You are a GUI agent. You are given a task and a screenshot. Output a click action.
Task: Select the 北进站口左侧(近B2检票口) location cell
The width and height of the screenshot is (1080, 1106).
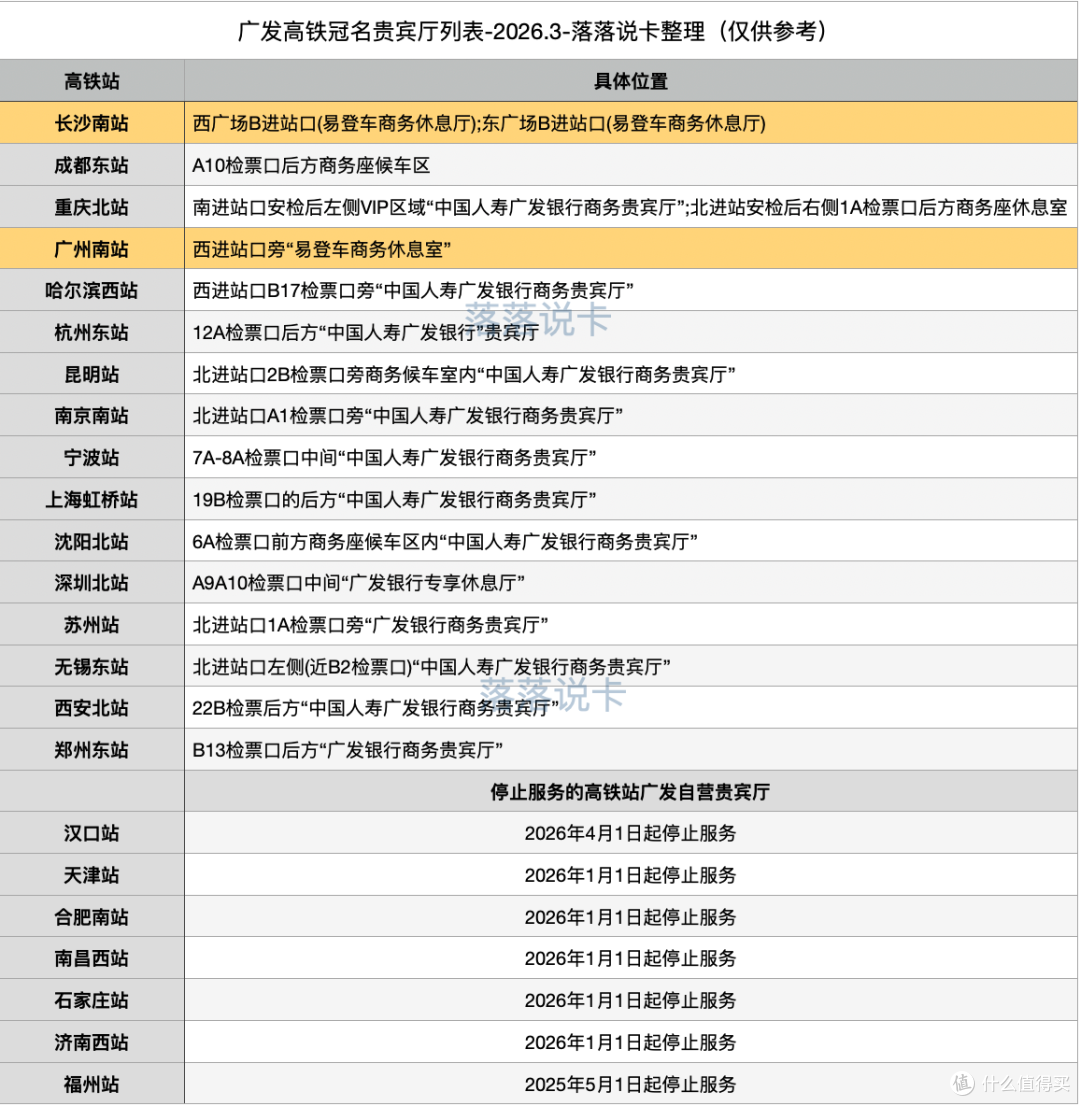(631, 666)
